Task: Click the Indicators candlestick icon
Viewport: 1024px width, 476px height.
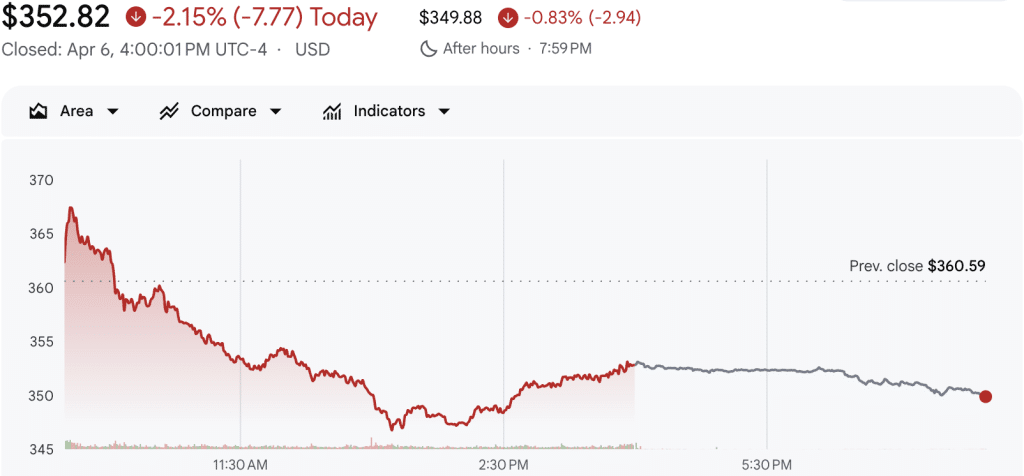Action: click(x=332, y=111)
